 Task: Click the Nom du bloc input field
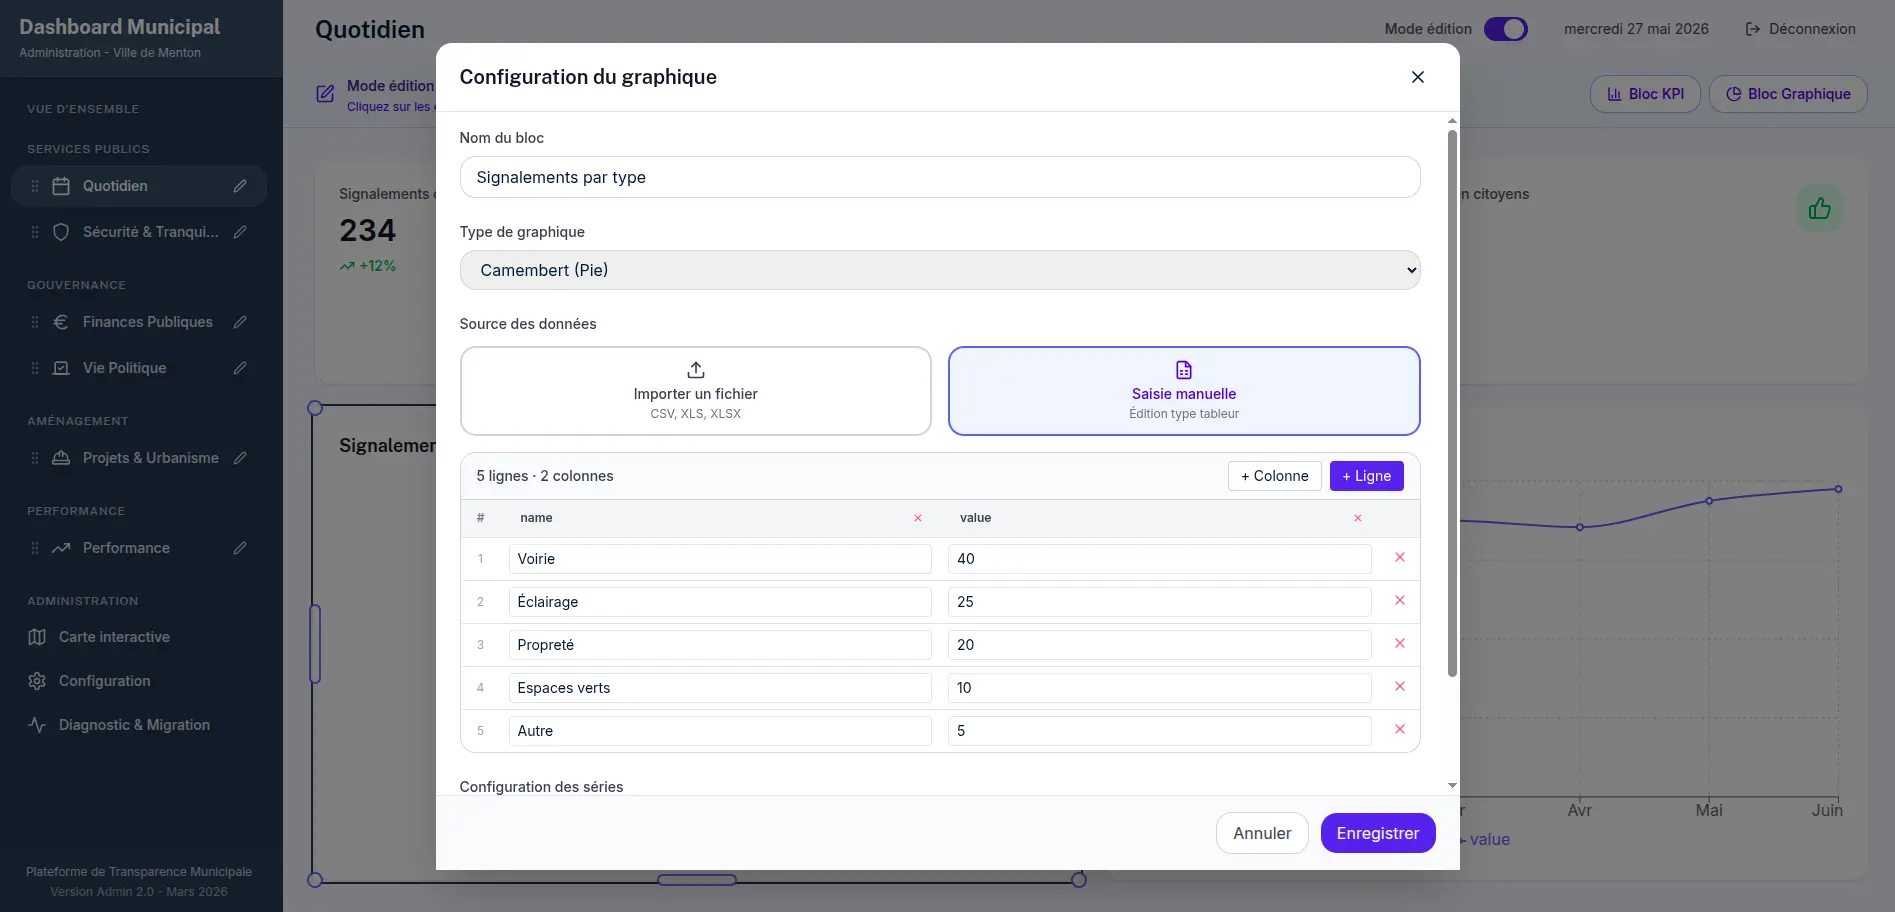click(940, 177)
